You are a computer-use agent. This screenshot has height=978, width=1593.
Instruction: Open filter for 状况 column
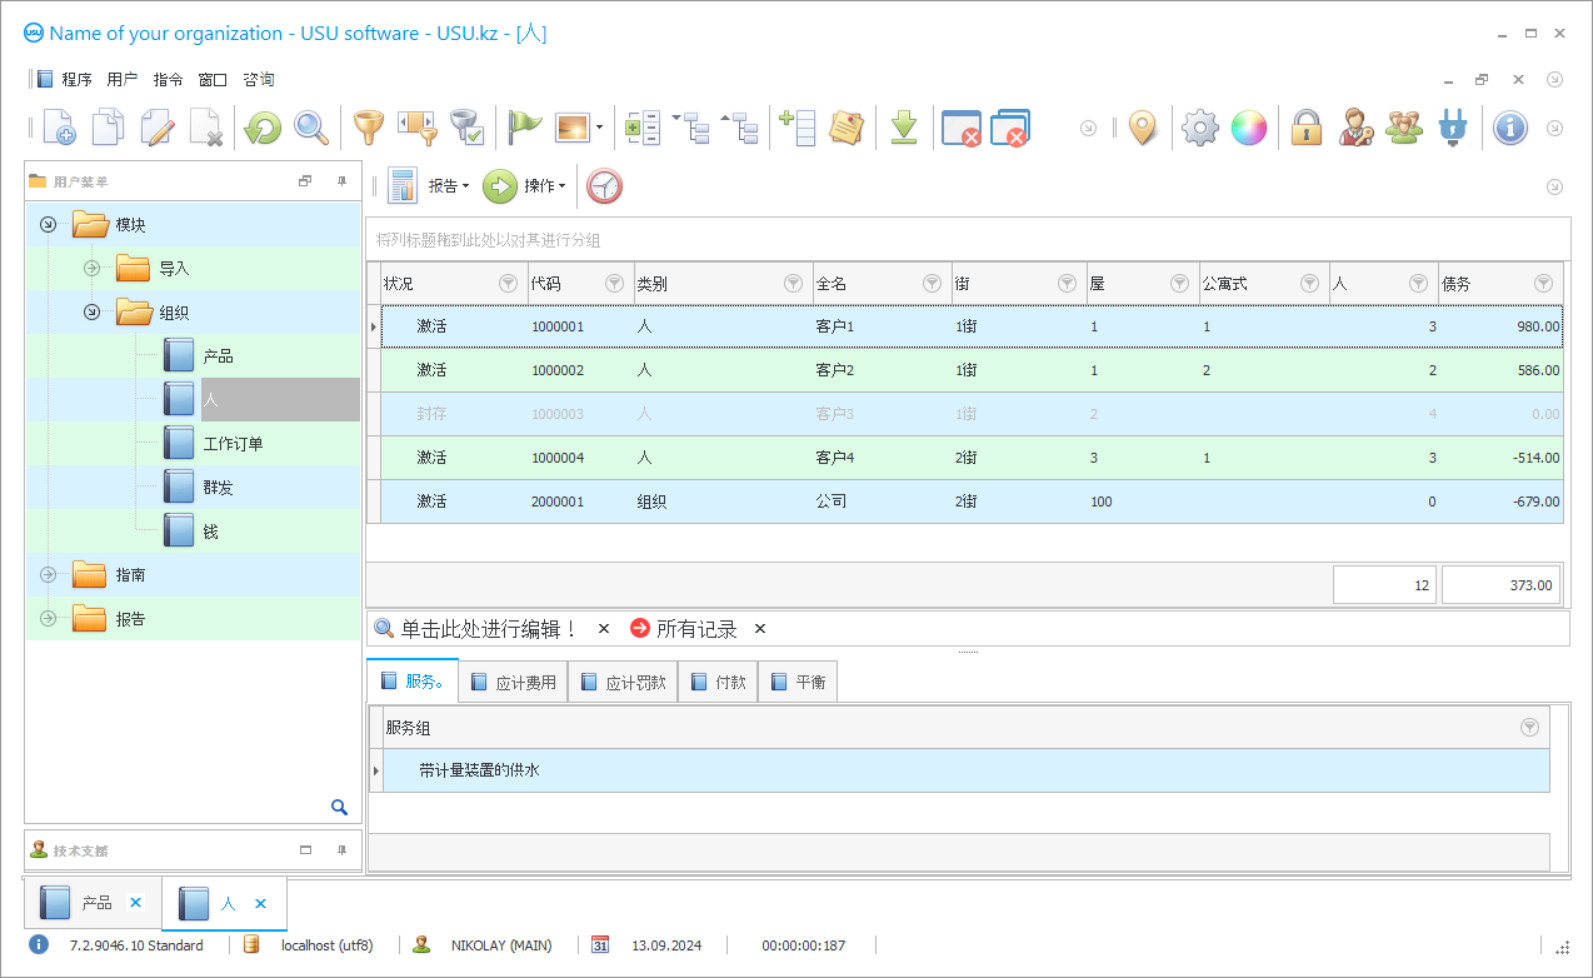coord(508,284)
